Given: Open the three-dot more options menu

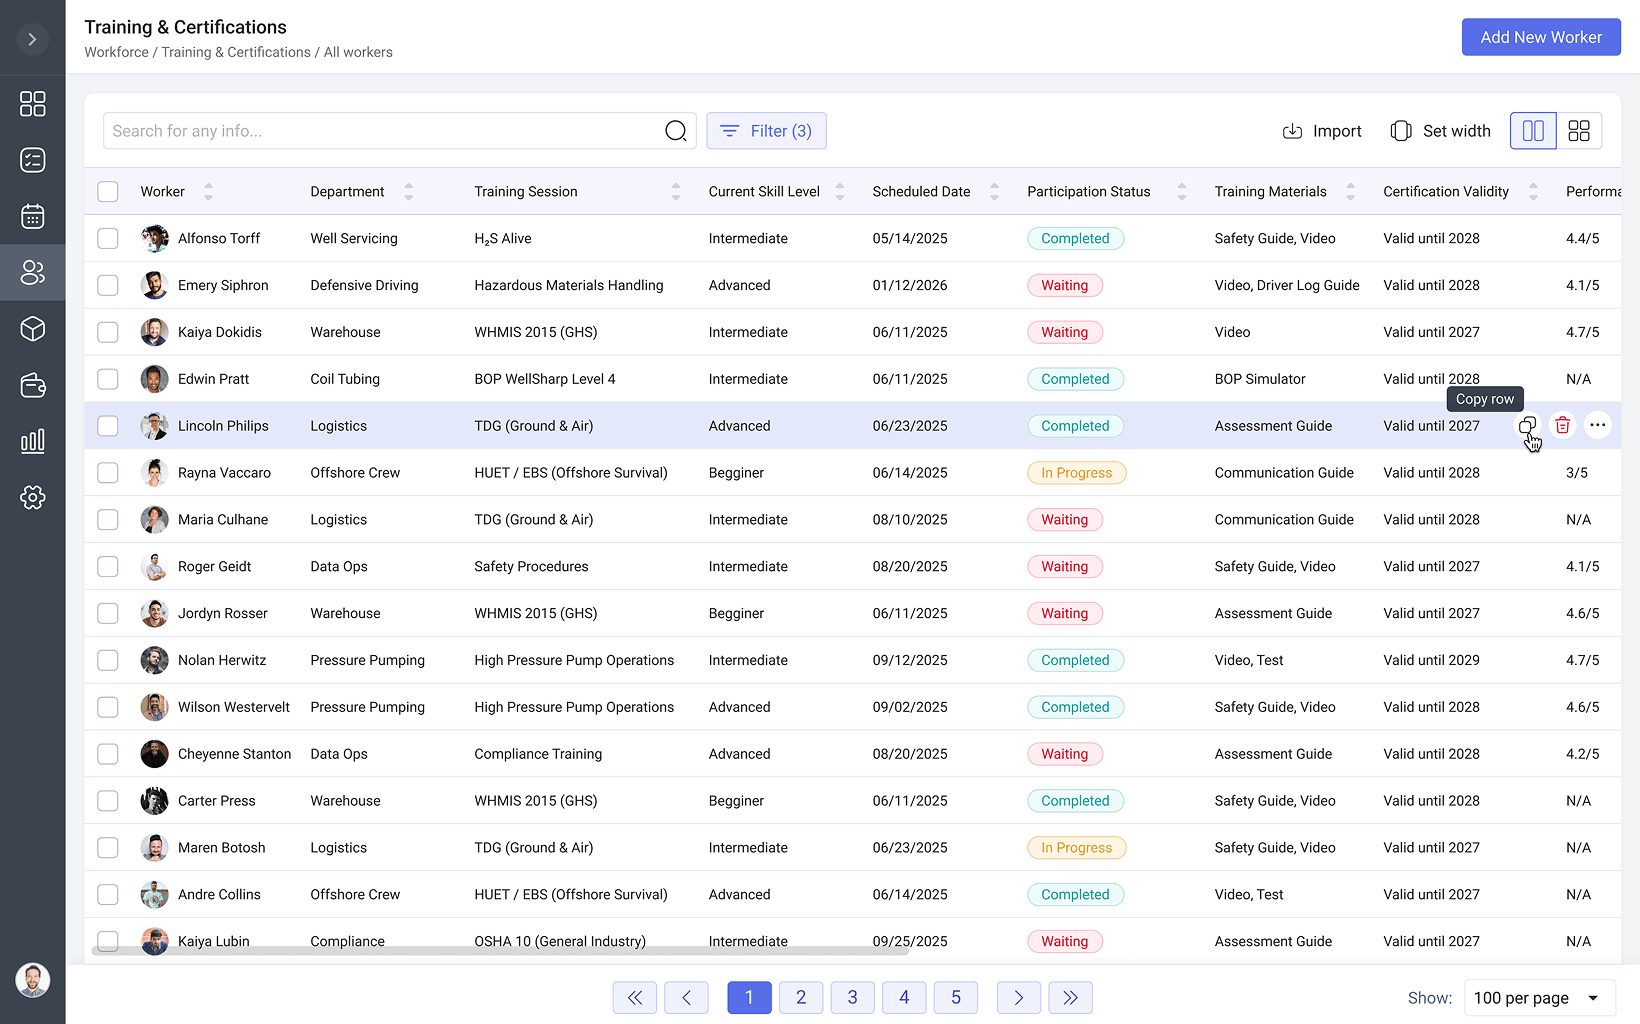Looking at the screenshot, I should tap(1597, 426).
